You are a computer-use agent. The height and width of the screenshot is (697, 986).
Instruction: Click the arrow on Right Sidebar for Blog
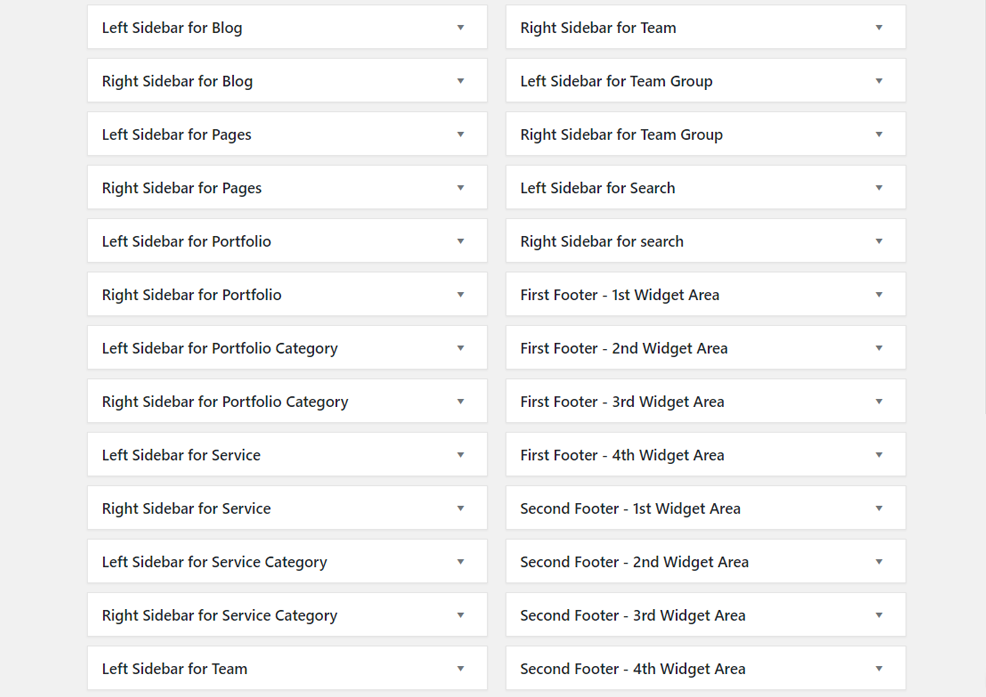(x=460, y=81)
